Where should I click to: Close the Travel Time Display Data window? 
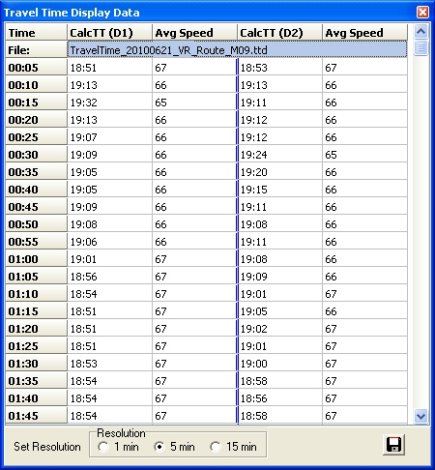coord(423,13)
